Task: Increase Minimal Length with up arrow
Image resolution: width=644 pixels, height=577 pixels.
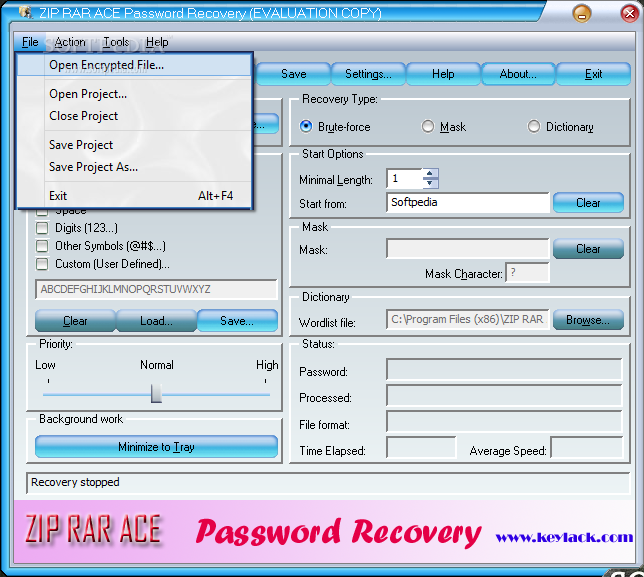Action: pyautogui.click(x=430, y=173)
